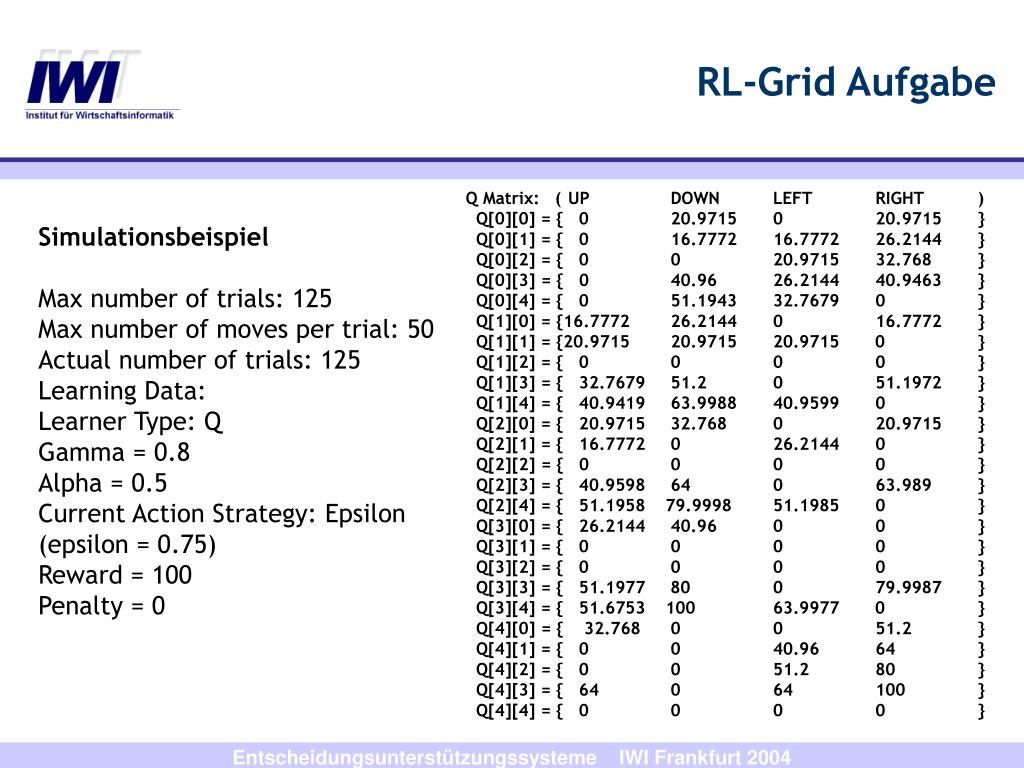This screenshot has width=1024, height=768.
Task: Click the 'DOWN' column header
Action: pyautogui.click(x=695, y=199)
